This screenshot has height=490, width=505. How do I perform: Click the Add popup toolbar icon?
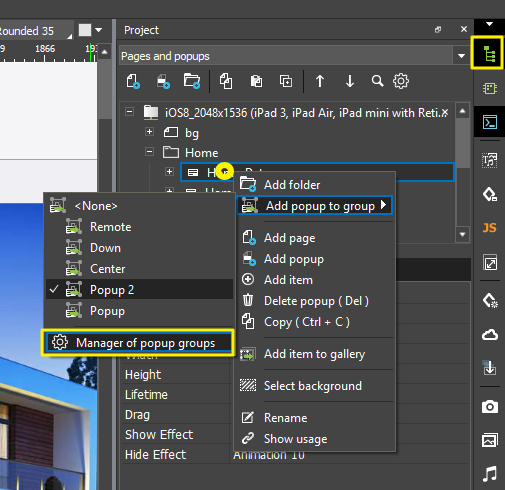[163, 81]
